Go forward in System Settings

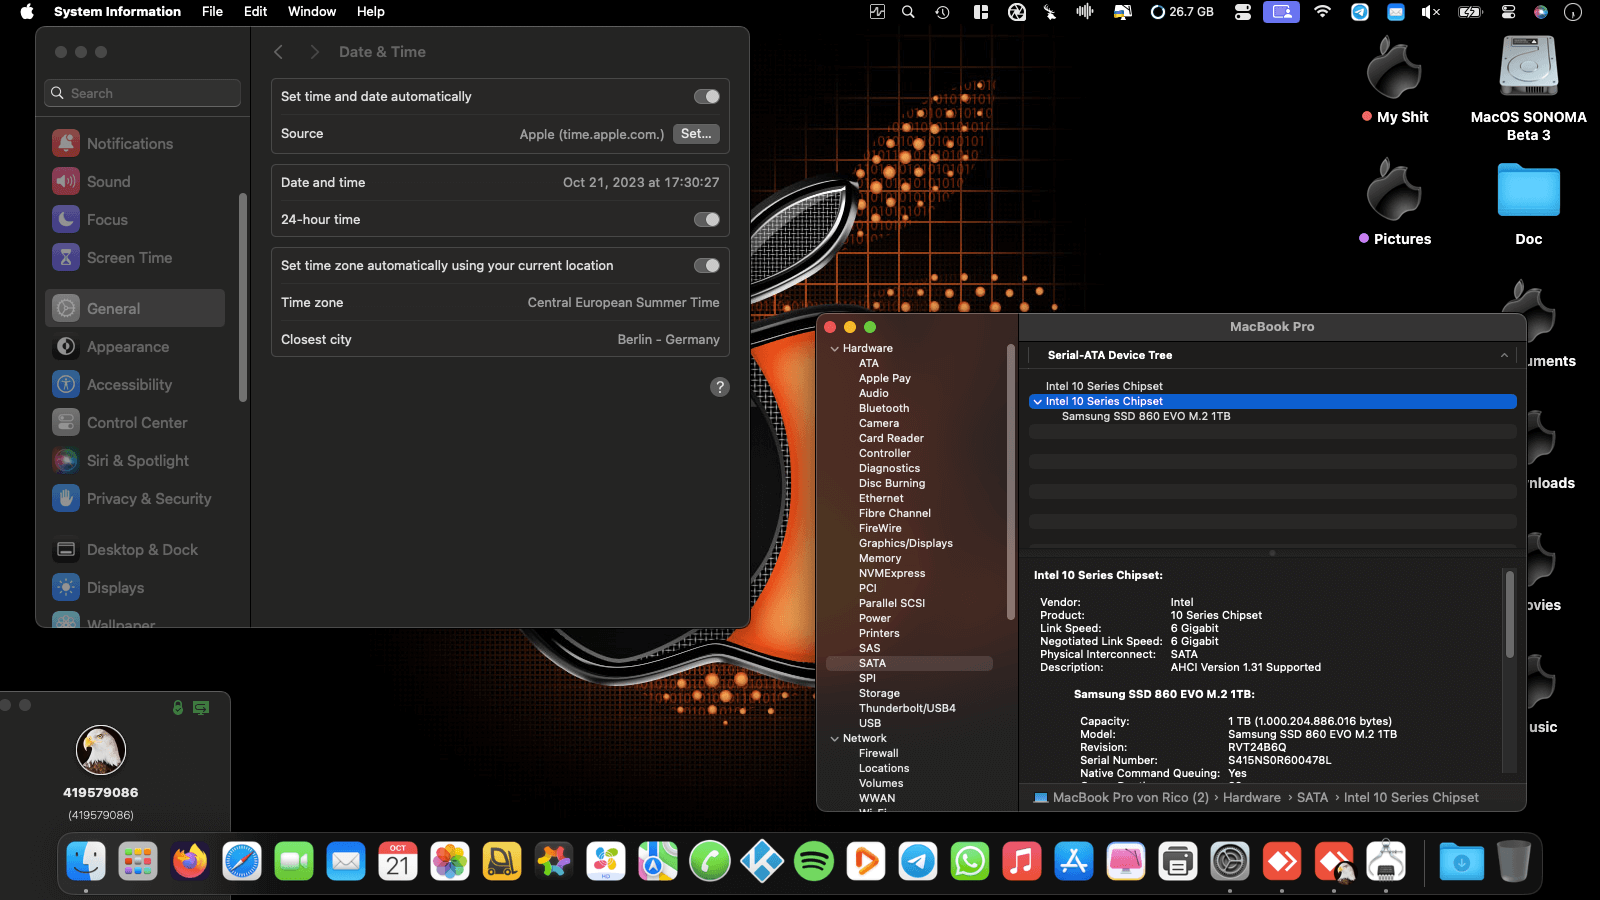314,52
